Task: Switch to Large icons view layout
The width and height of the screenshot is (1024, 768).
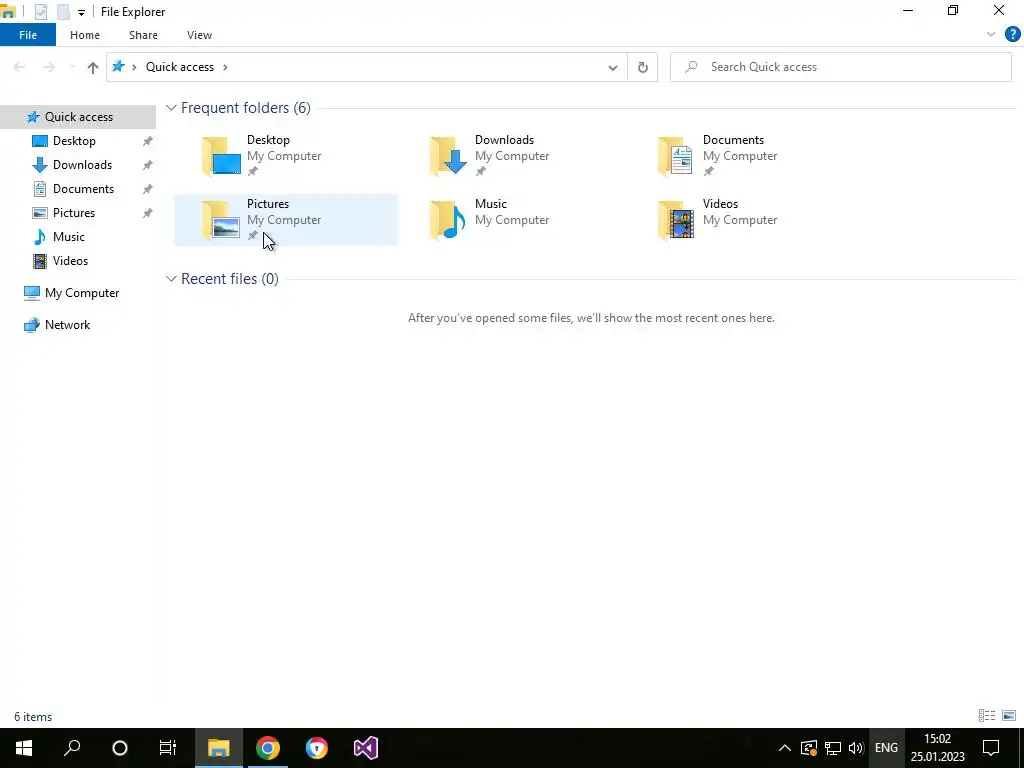Action: [x=1009, y=716]
